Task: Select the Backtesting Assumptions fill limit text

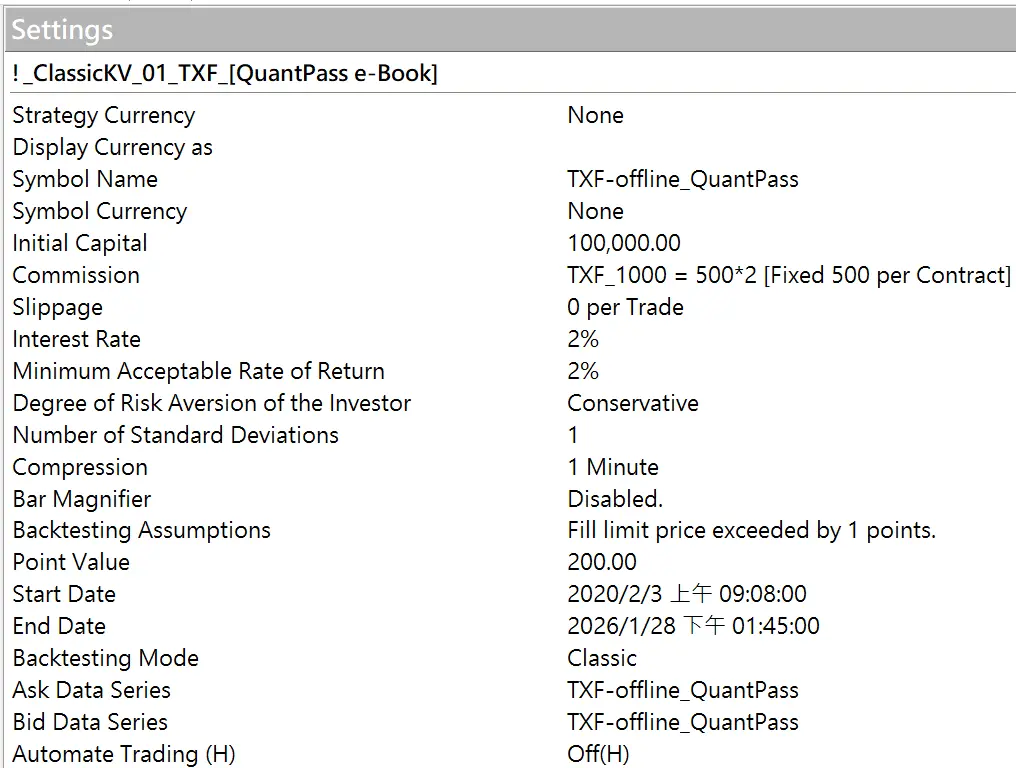Action: 751,530
